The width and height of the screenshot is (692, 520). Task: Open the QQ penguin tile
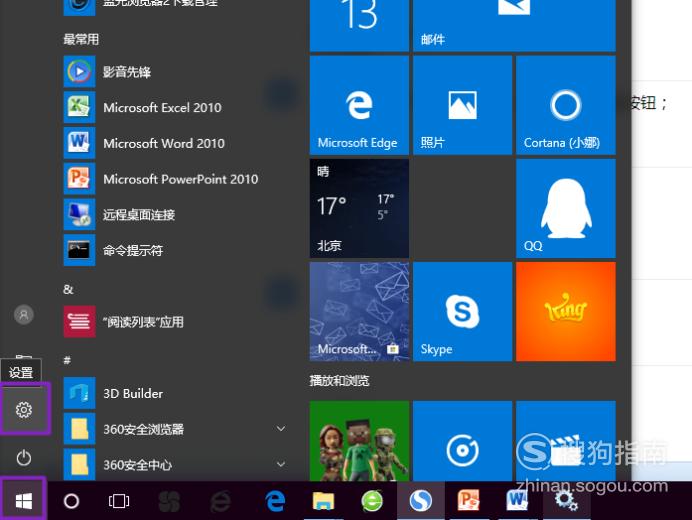click(x=566, y=208)
